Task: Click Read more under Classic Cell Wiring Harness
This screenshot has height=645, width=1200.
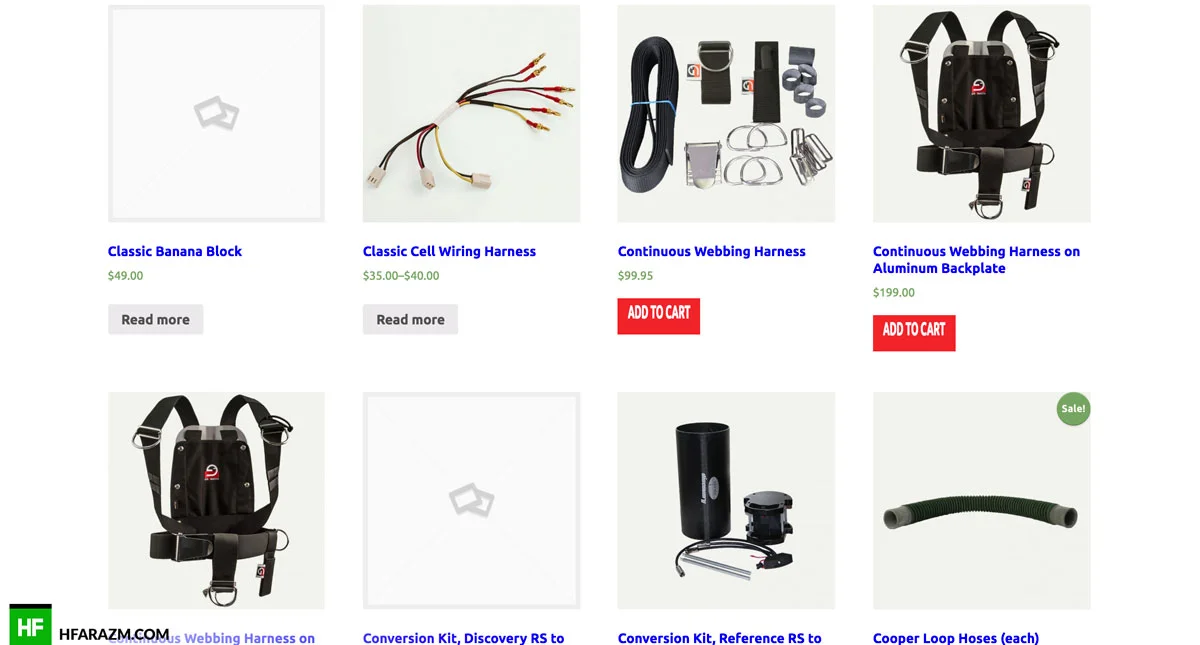Action: (x=410, y=320)
